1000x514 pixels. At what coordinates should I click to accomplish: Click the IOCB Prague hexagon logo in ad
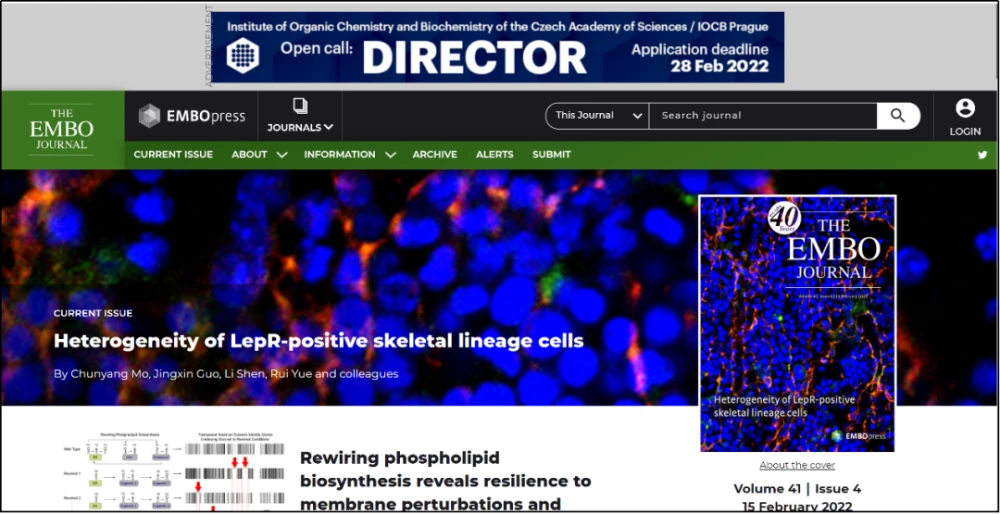coord(242,54)
